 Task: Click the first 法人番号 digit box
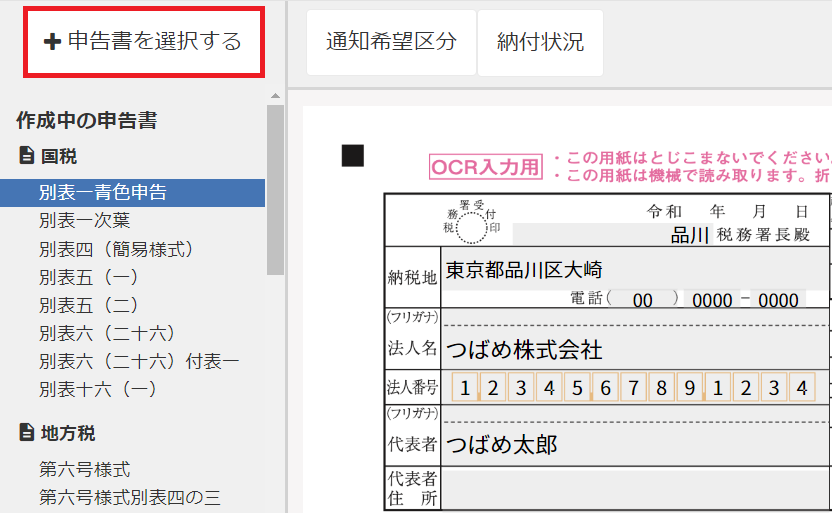pyautogui.click(x=465, y=387)
